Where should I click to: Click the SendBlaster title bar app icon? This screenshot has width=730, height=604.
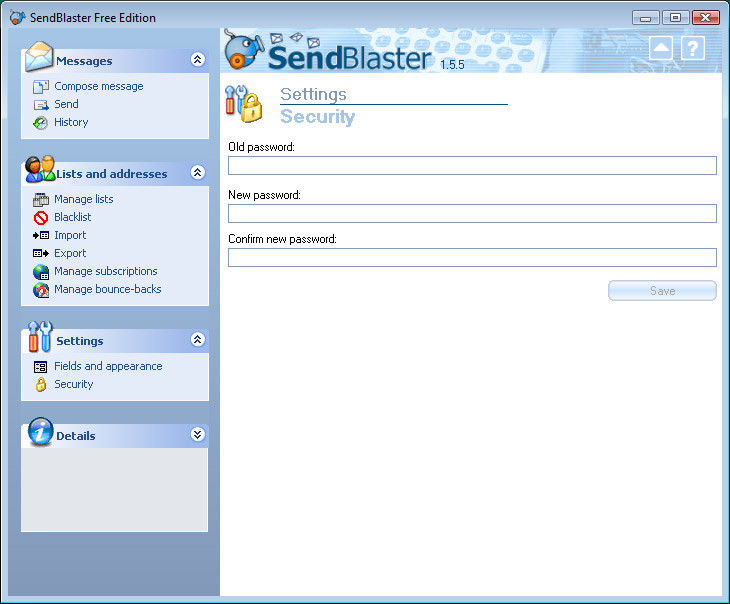point(17,18)
